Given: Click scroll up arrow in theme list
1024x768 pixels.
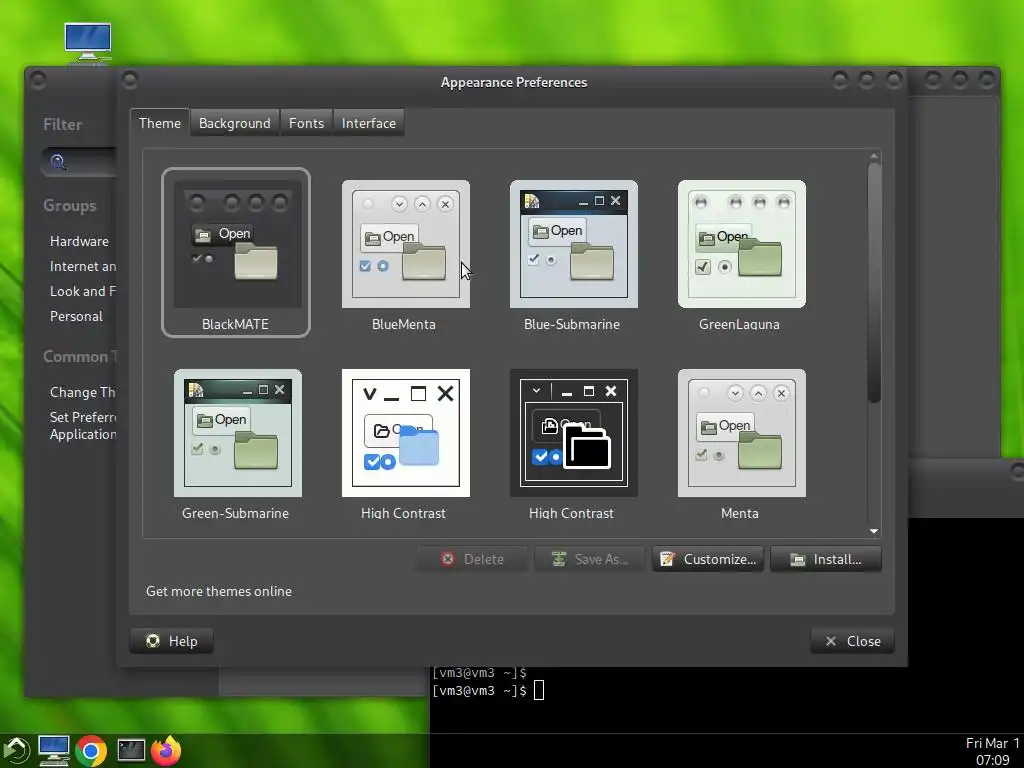Looking at the screenshot, I should click(x=874, y=157).
